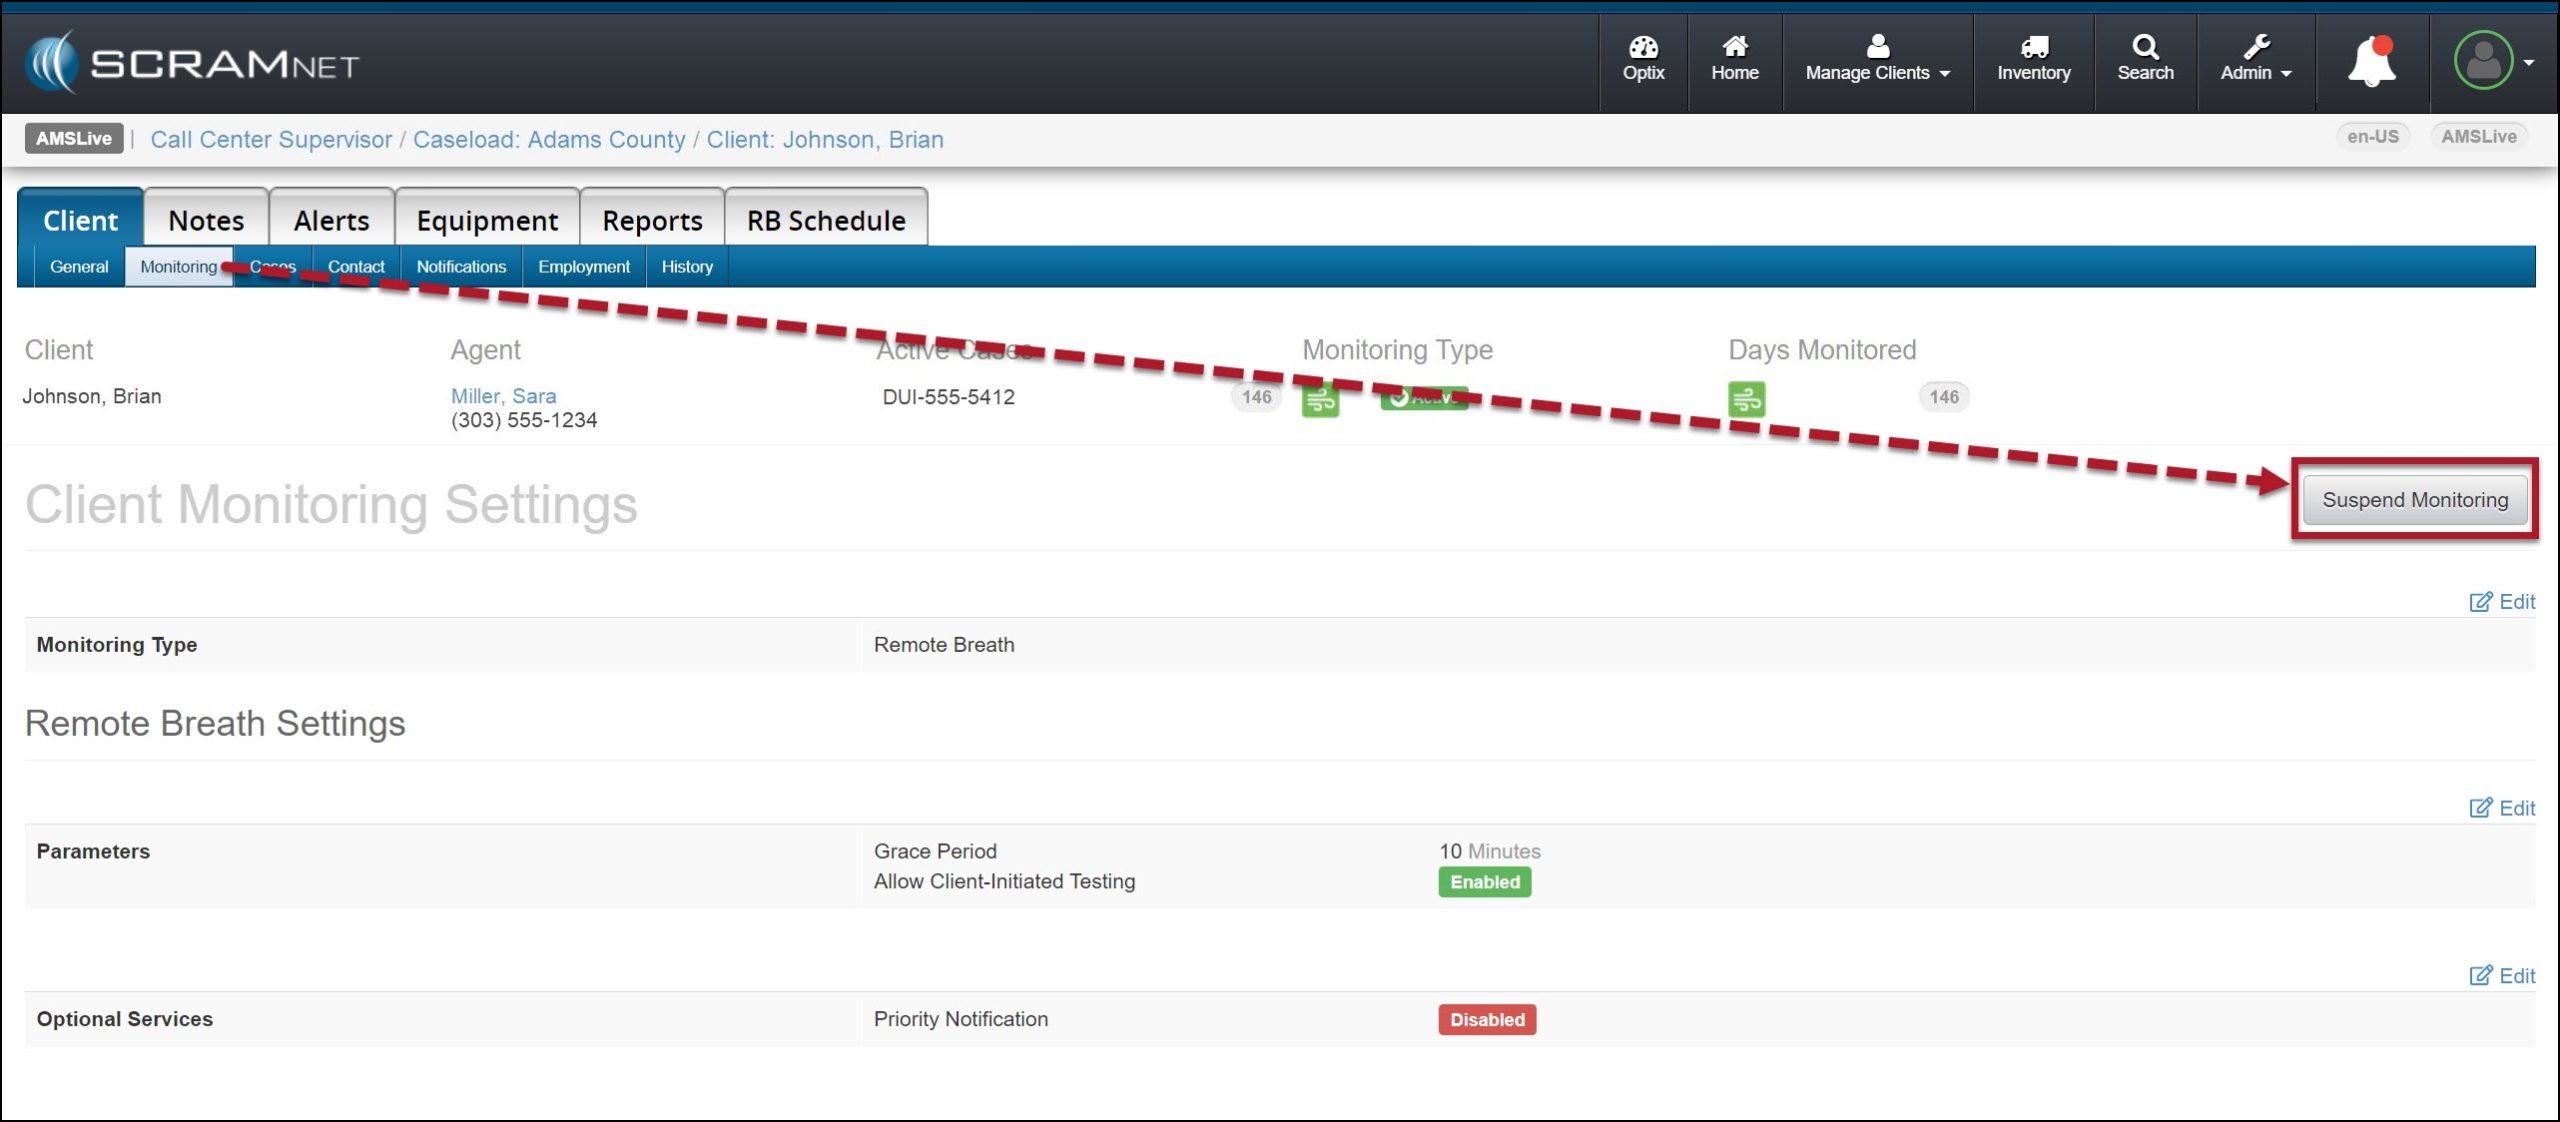Open the Optix dashboard icon
The width and height of the screenshot is (2560, 1122).
(x=1643, y=59)
